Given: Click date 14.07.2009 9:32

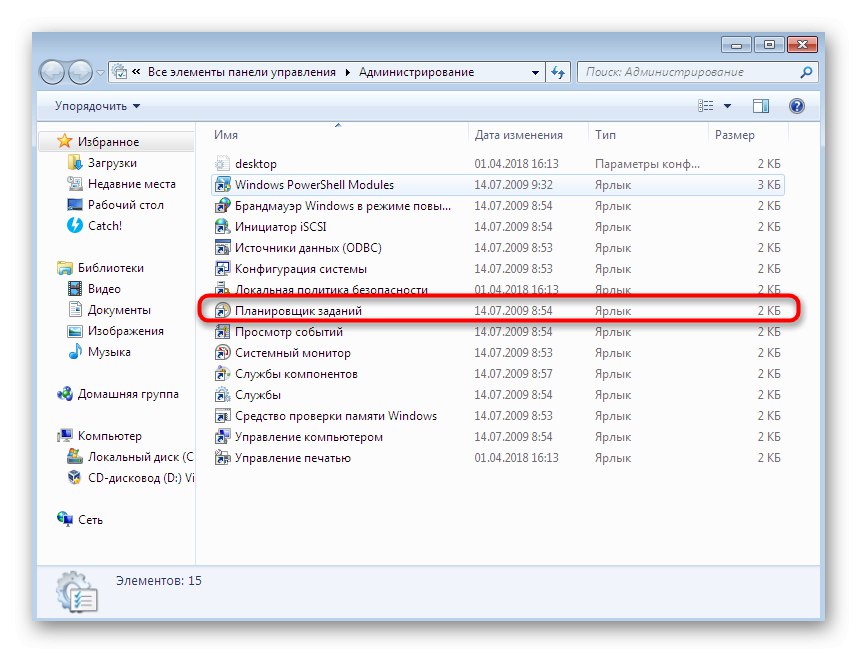Looking at the screenshot, I should tap(513, 185).
